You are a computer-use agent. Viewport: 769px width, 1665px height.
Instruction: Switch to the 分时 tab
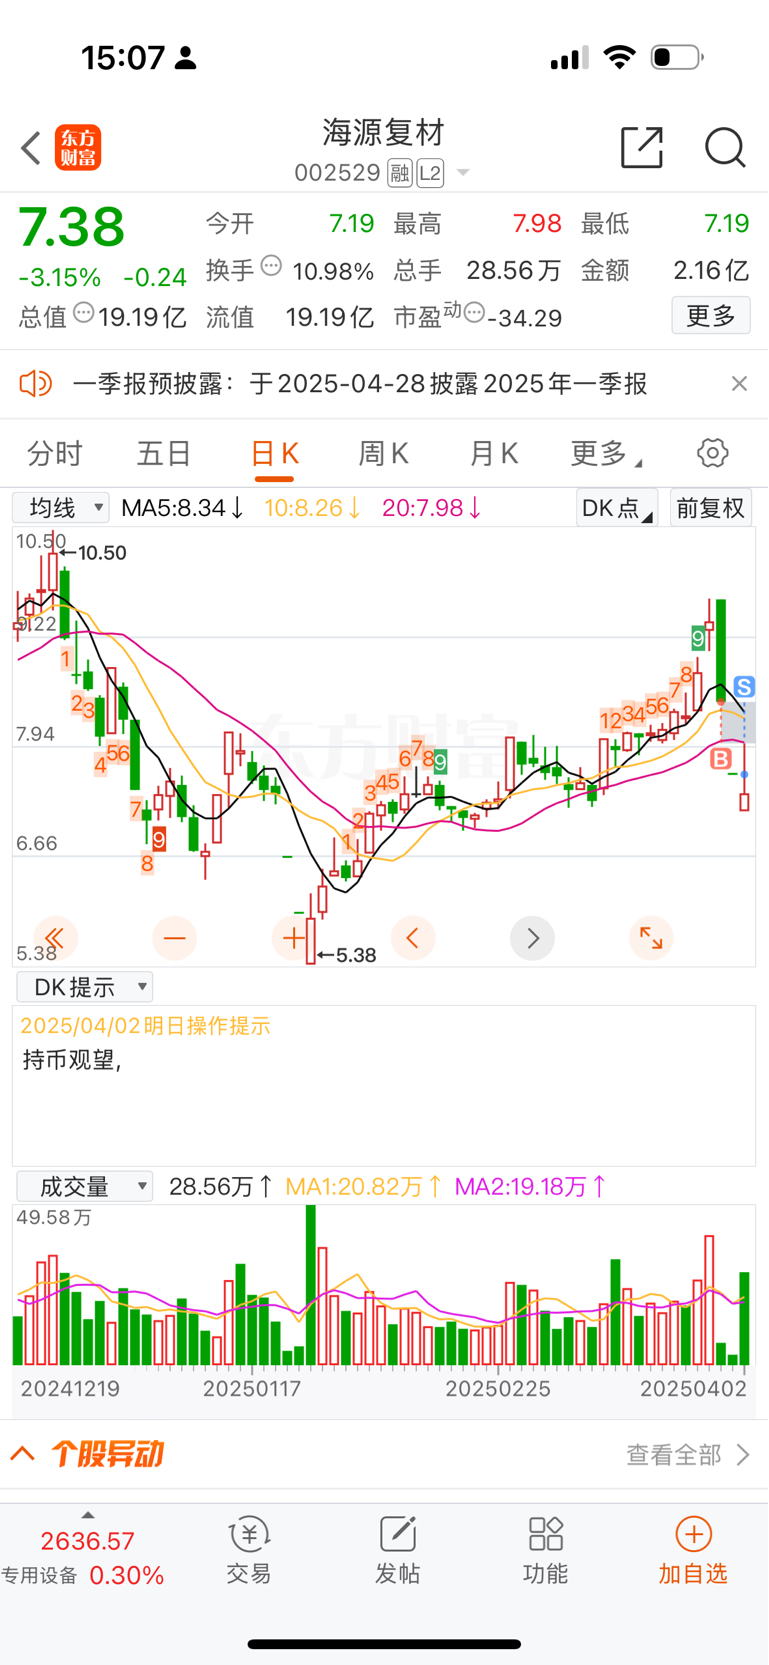(55, 454)
